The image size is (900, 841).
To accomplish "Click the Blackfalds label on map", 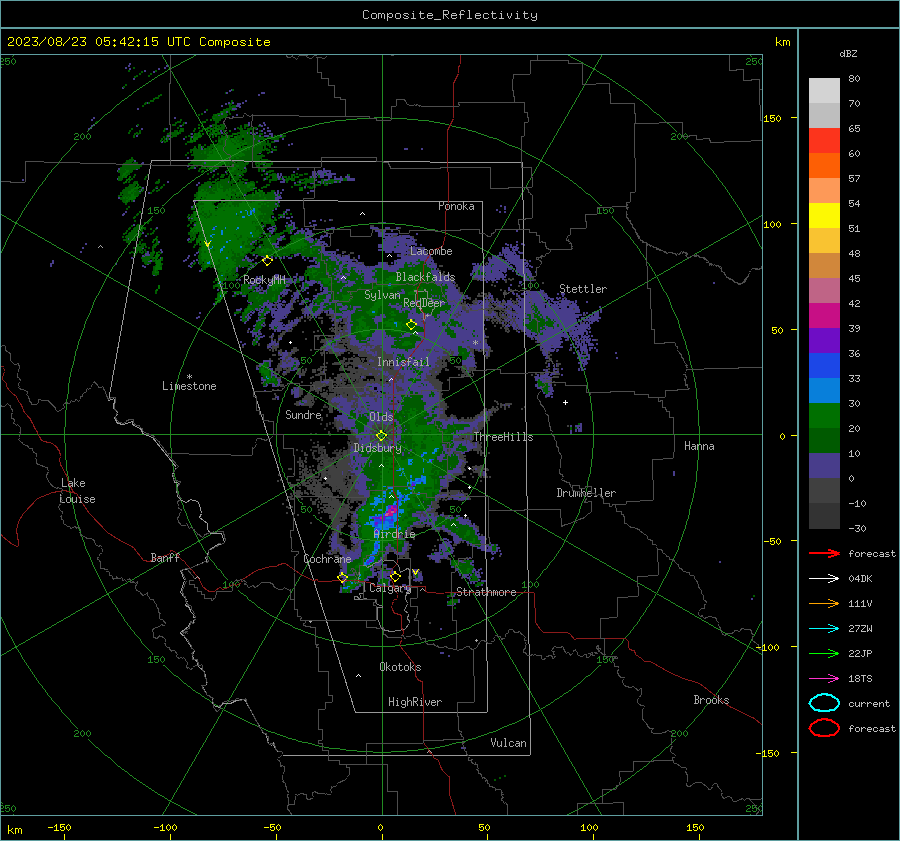I will [425, 277].
